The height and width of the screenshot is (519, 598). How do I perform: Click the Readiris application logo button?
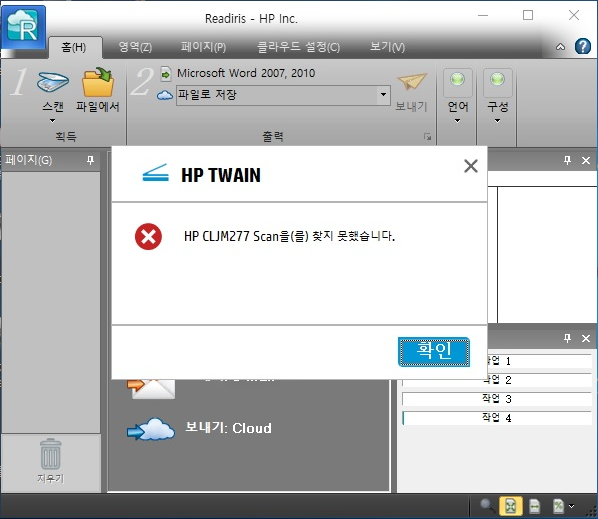coord(24,27)
